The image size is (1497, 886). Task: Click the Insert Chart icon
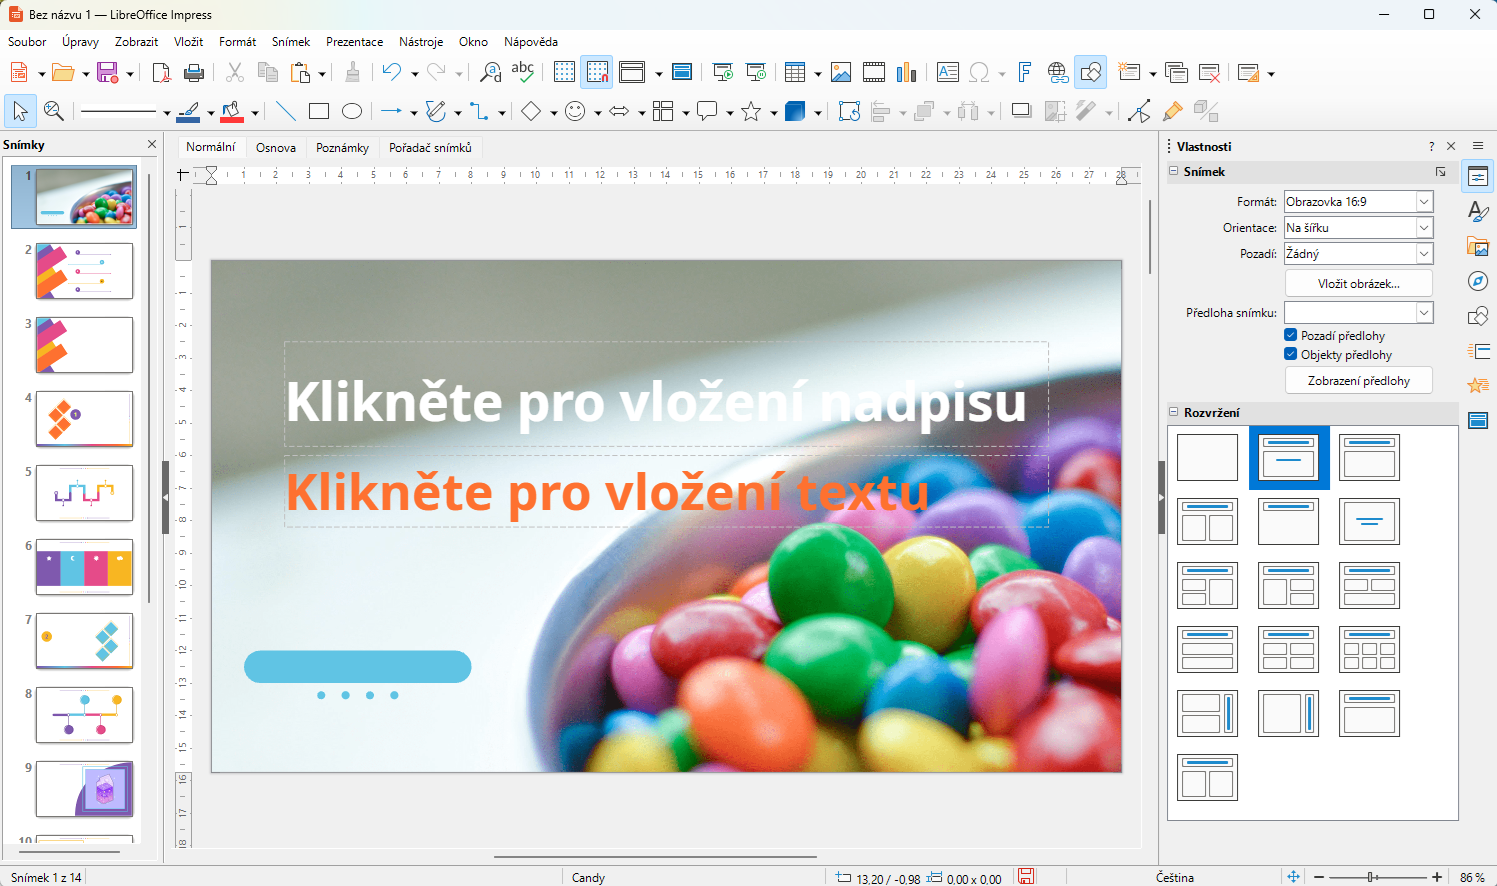[x=906, y=72]
